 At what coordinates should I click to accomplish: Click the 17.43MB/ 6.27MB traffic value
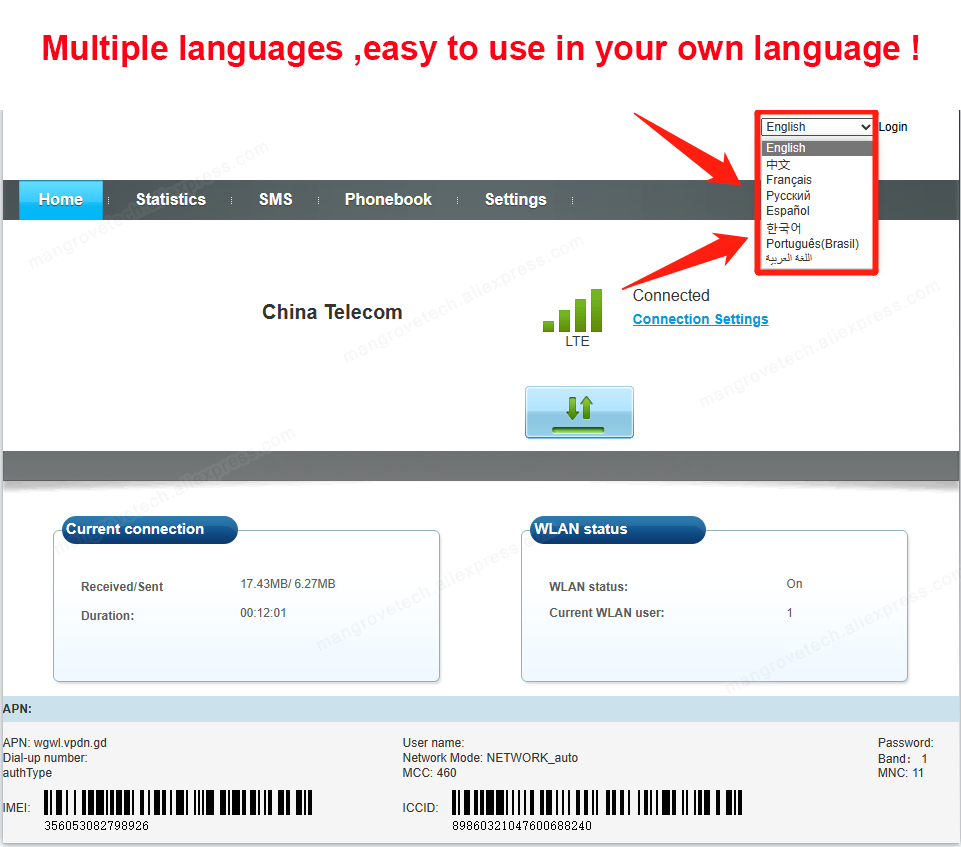(287, 584)
